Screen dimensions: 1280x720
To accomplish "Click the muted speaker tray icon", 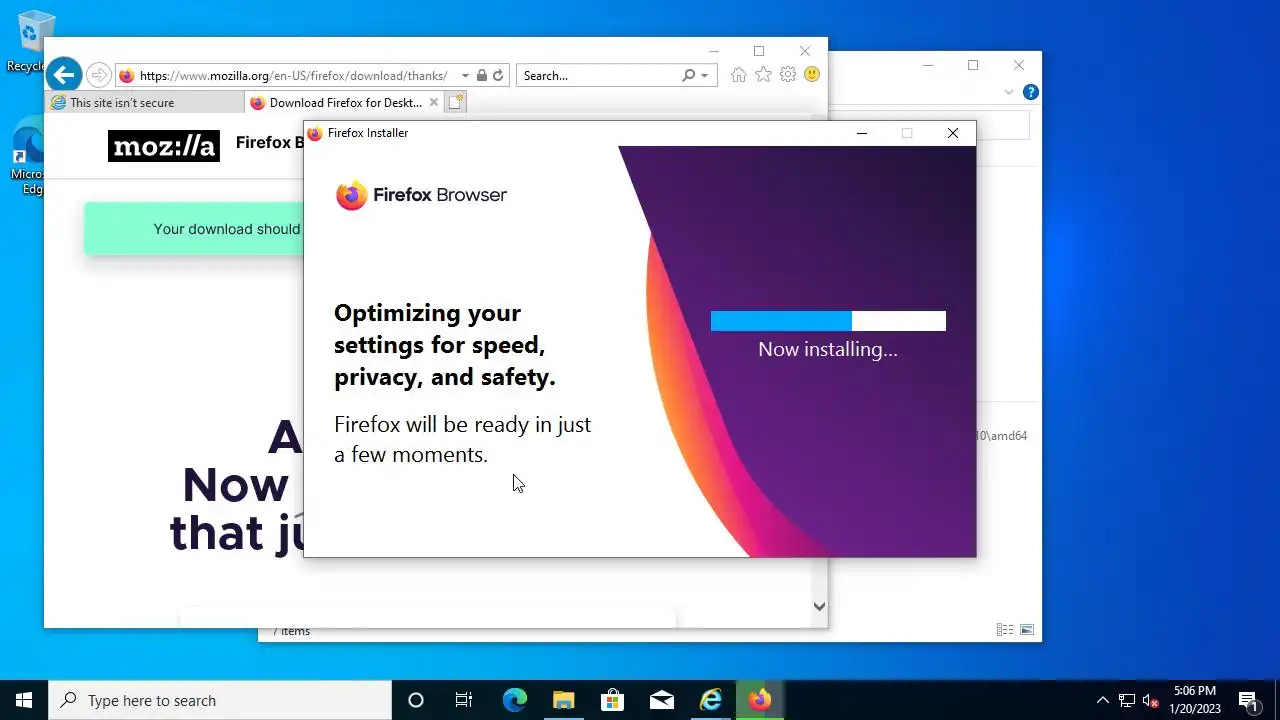I will click(1151, 700).
